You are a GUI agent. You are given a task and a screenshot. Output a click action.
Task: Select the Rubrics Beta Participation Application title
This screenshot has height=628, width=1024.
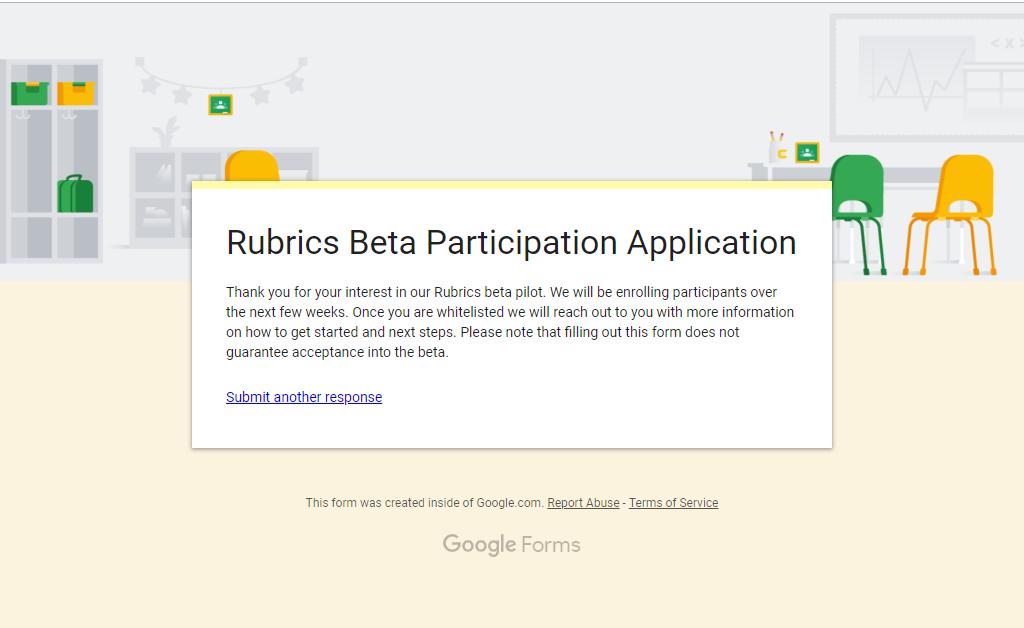pos(511,242)
